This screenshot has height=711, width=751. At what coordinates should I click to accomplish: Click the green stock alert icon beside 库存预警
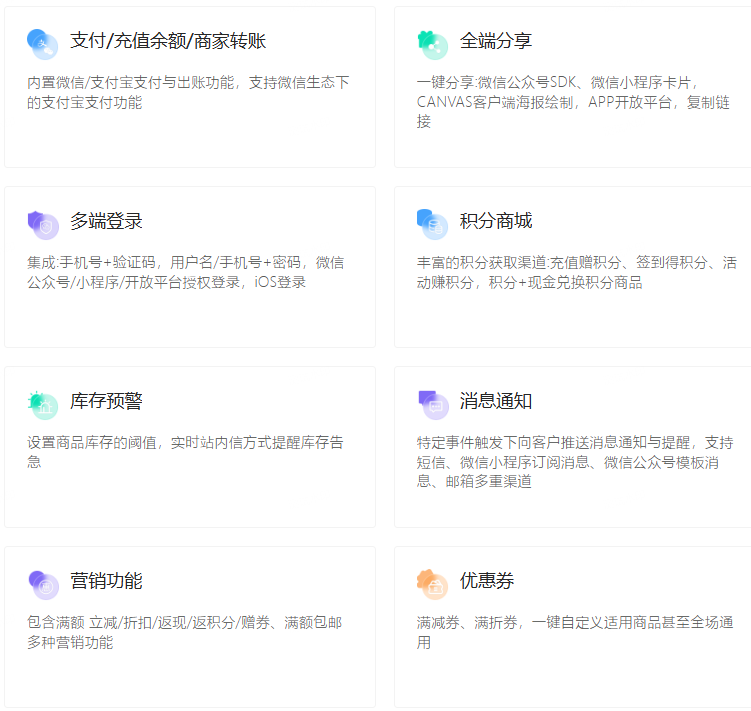click(43, 403)
